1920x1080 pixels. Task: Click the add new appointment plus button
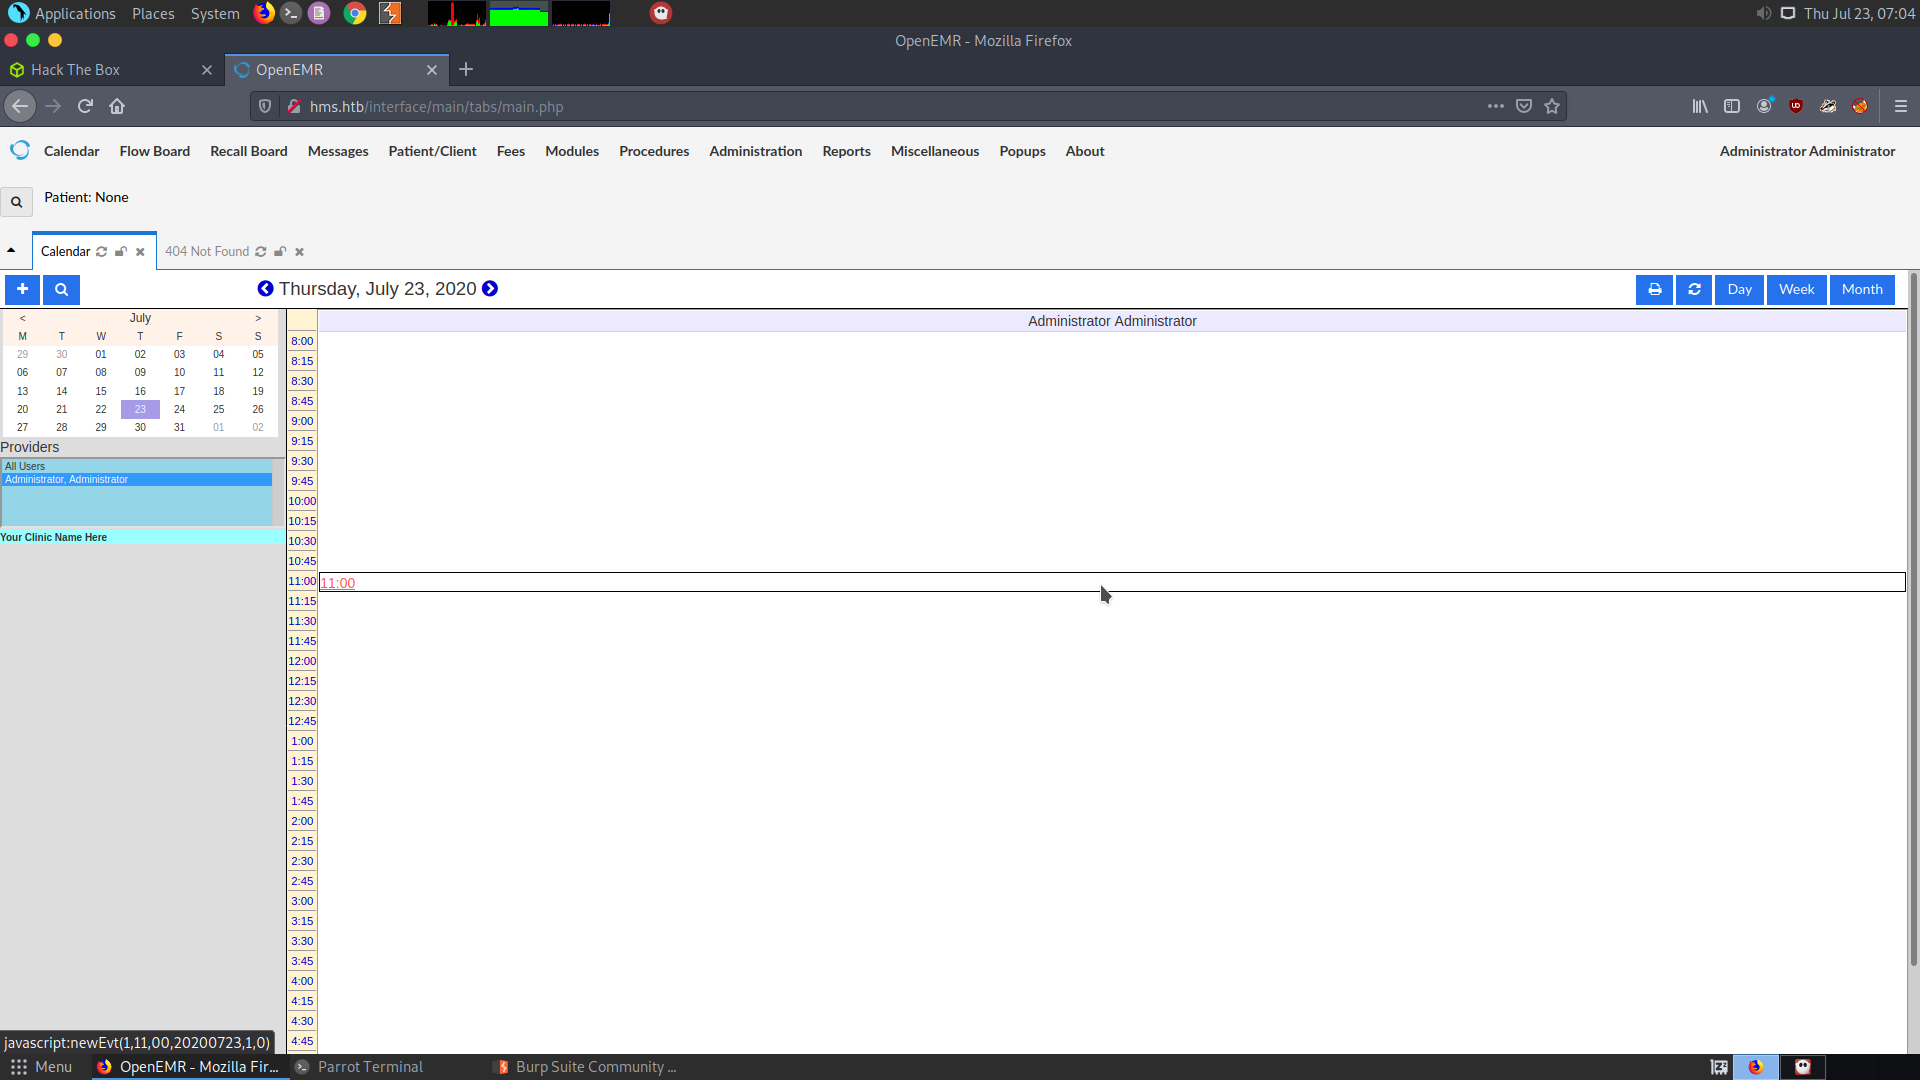[x=22, y=289]
